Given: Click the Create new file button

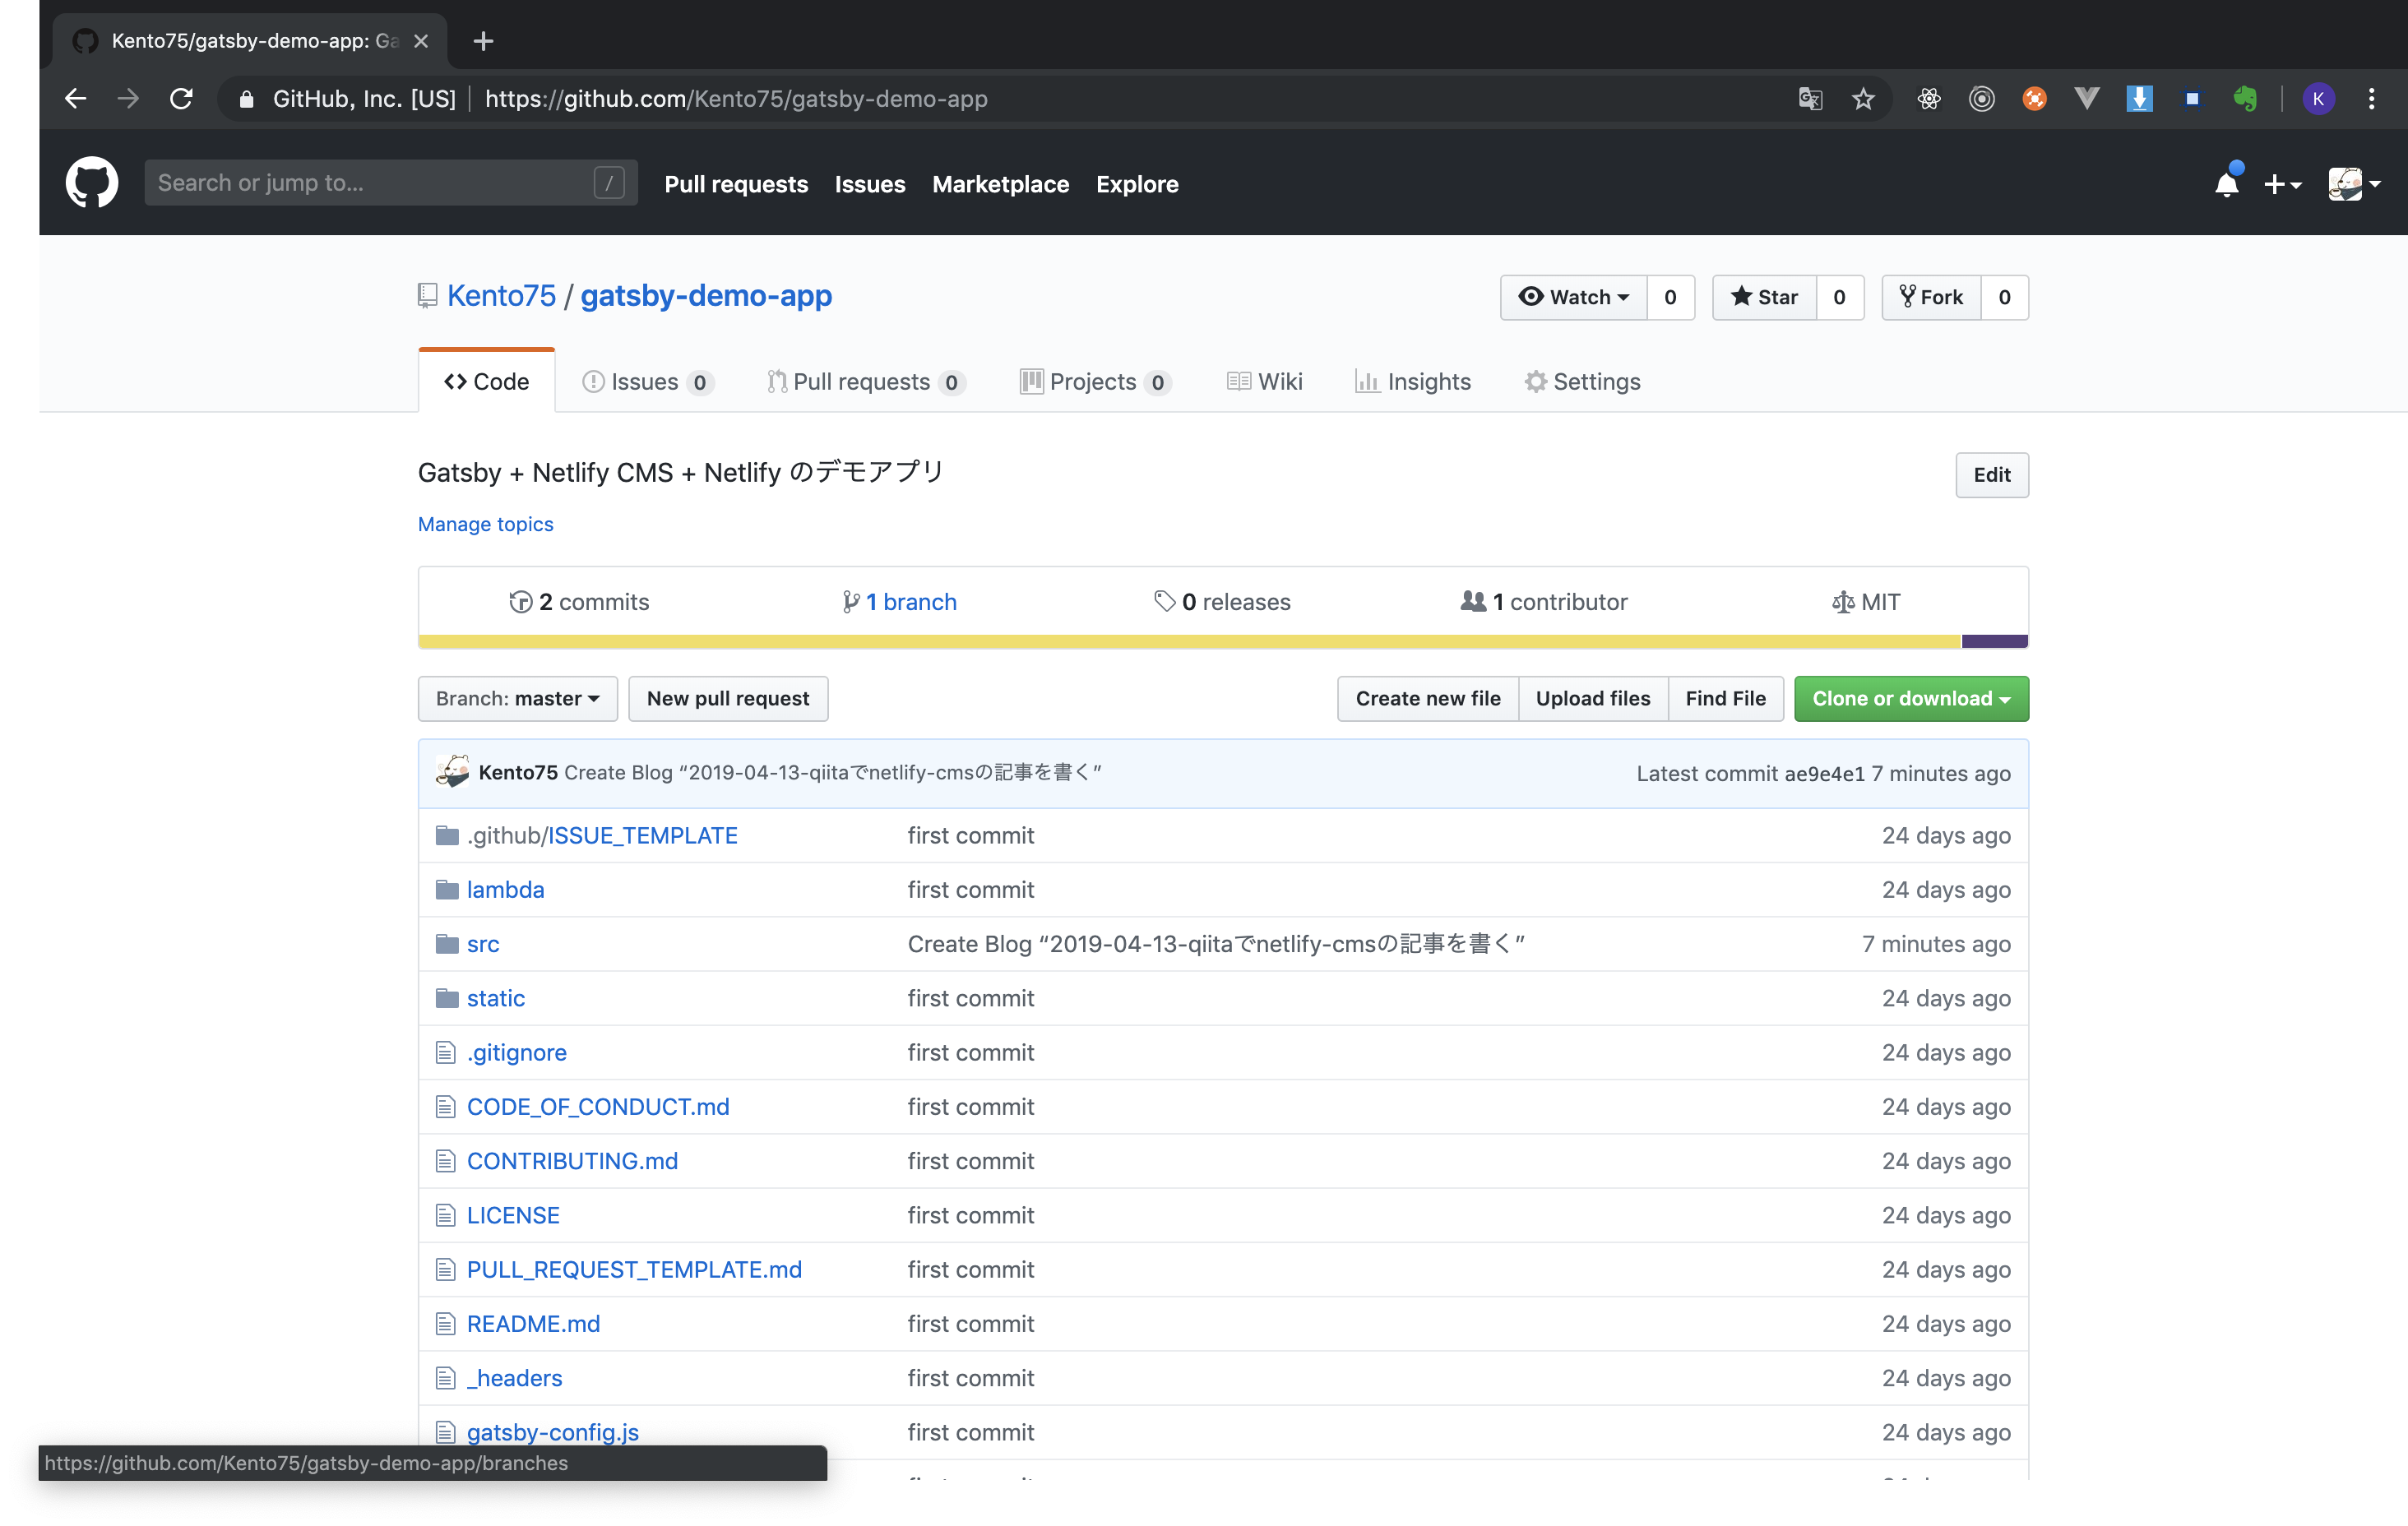Looking at the screenshot, I should pos(1427,698).
